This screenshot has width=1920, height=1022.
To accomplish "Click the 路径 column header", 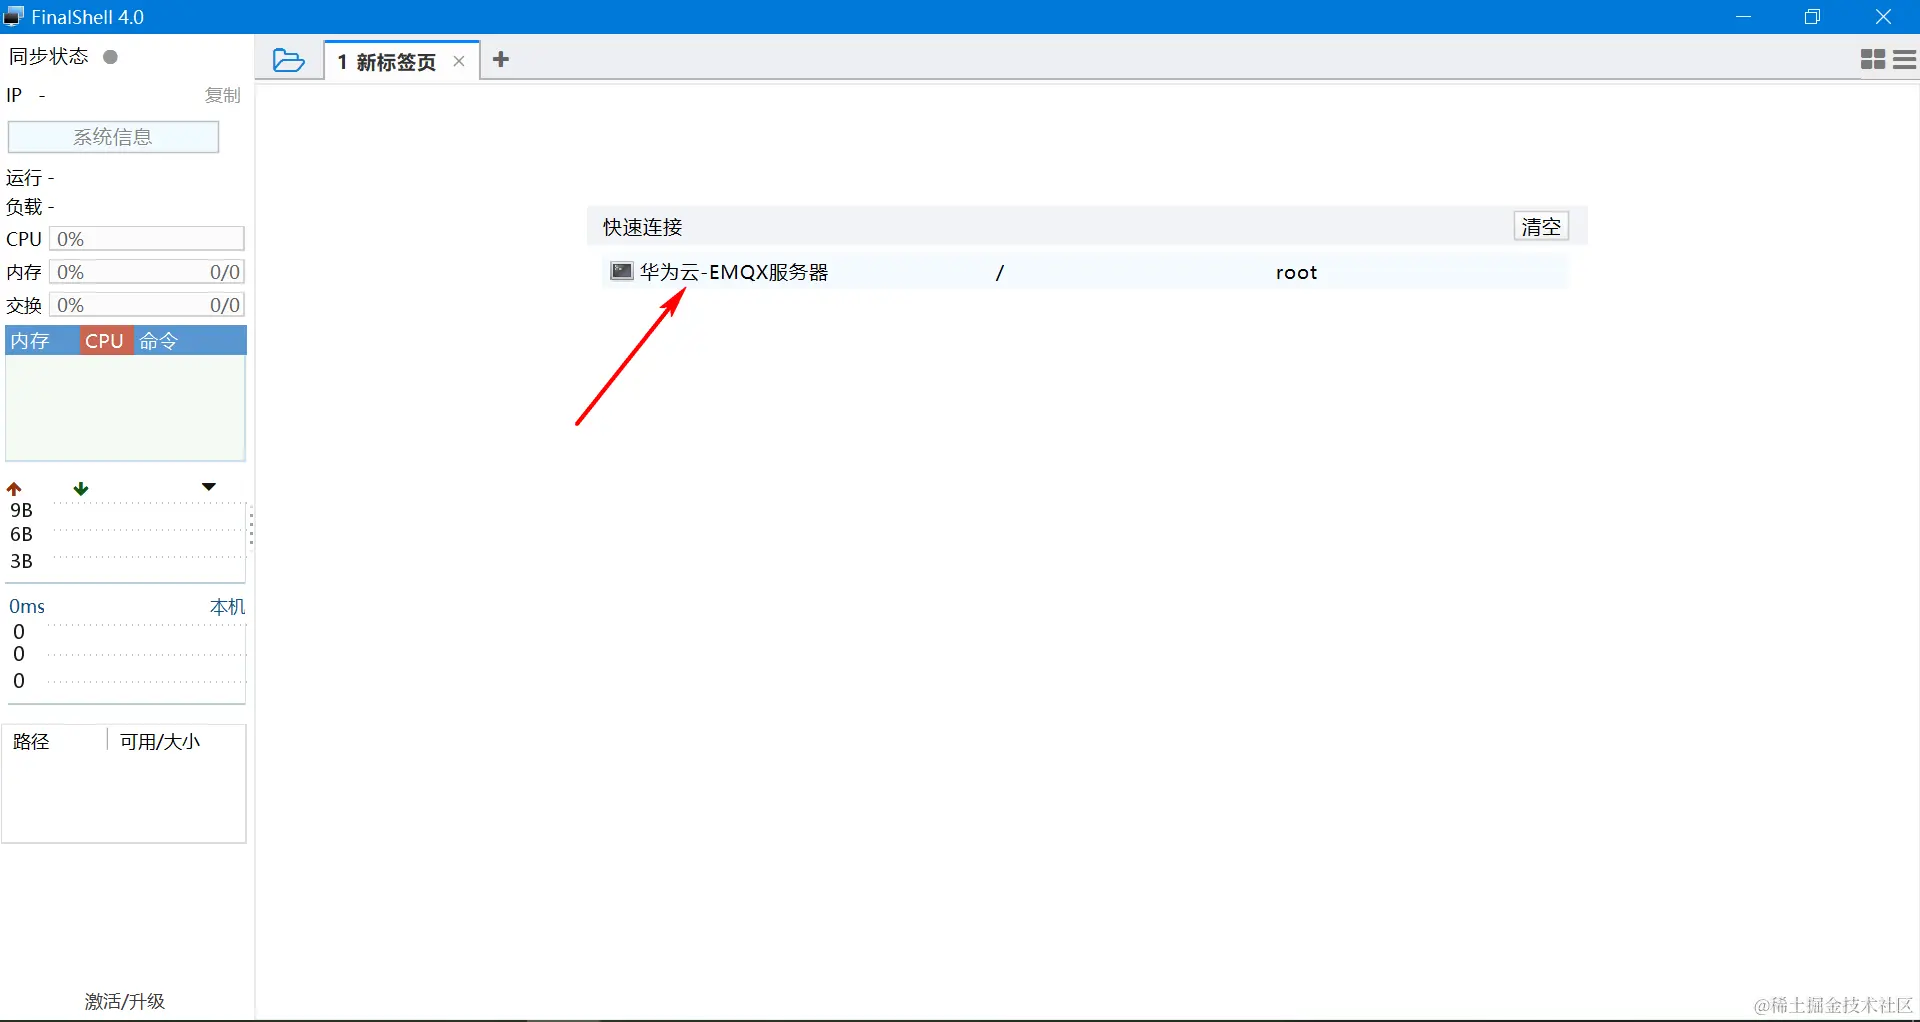I will 31,741.
